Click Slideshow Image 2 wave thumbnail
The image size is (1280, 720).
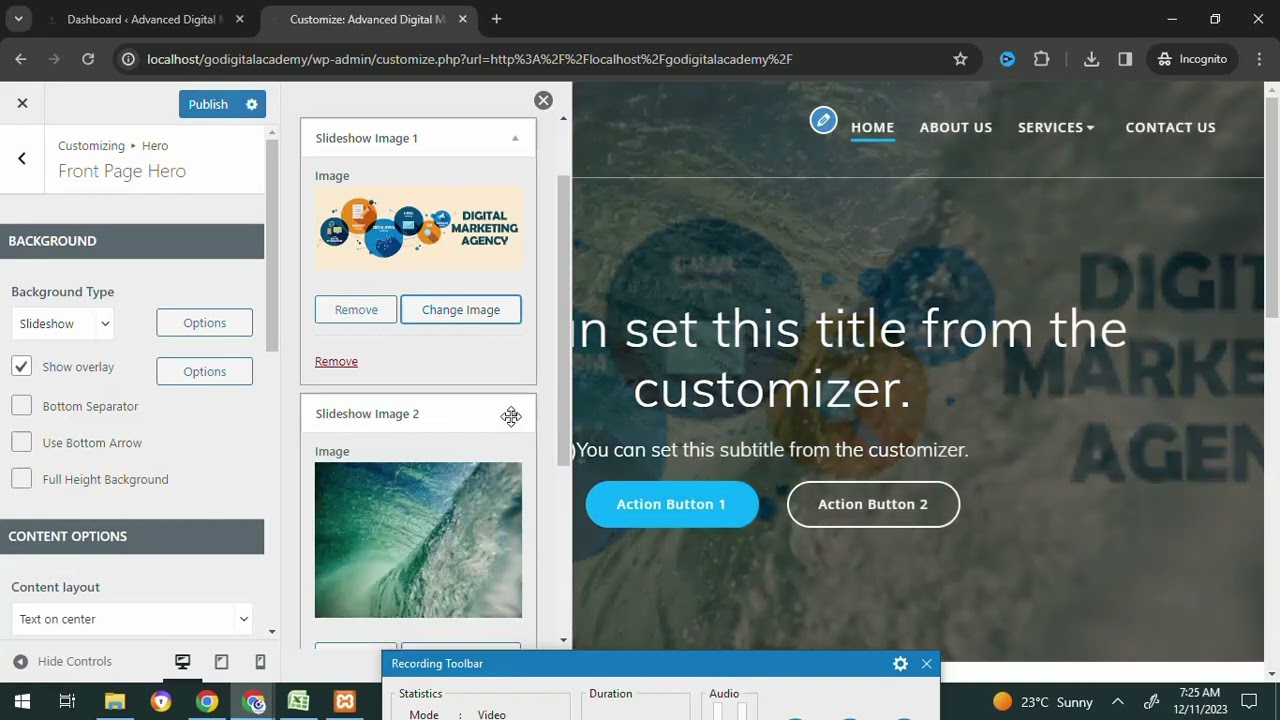pos(418,540)
